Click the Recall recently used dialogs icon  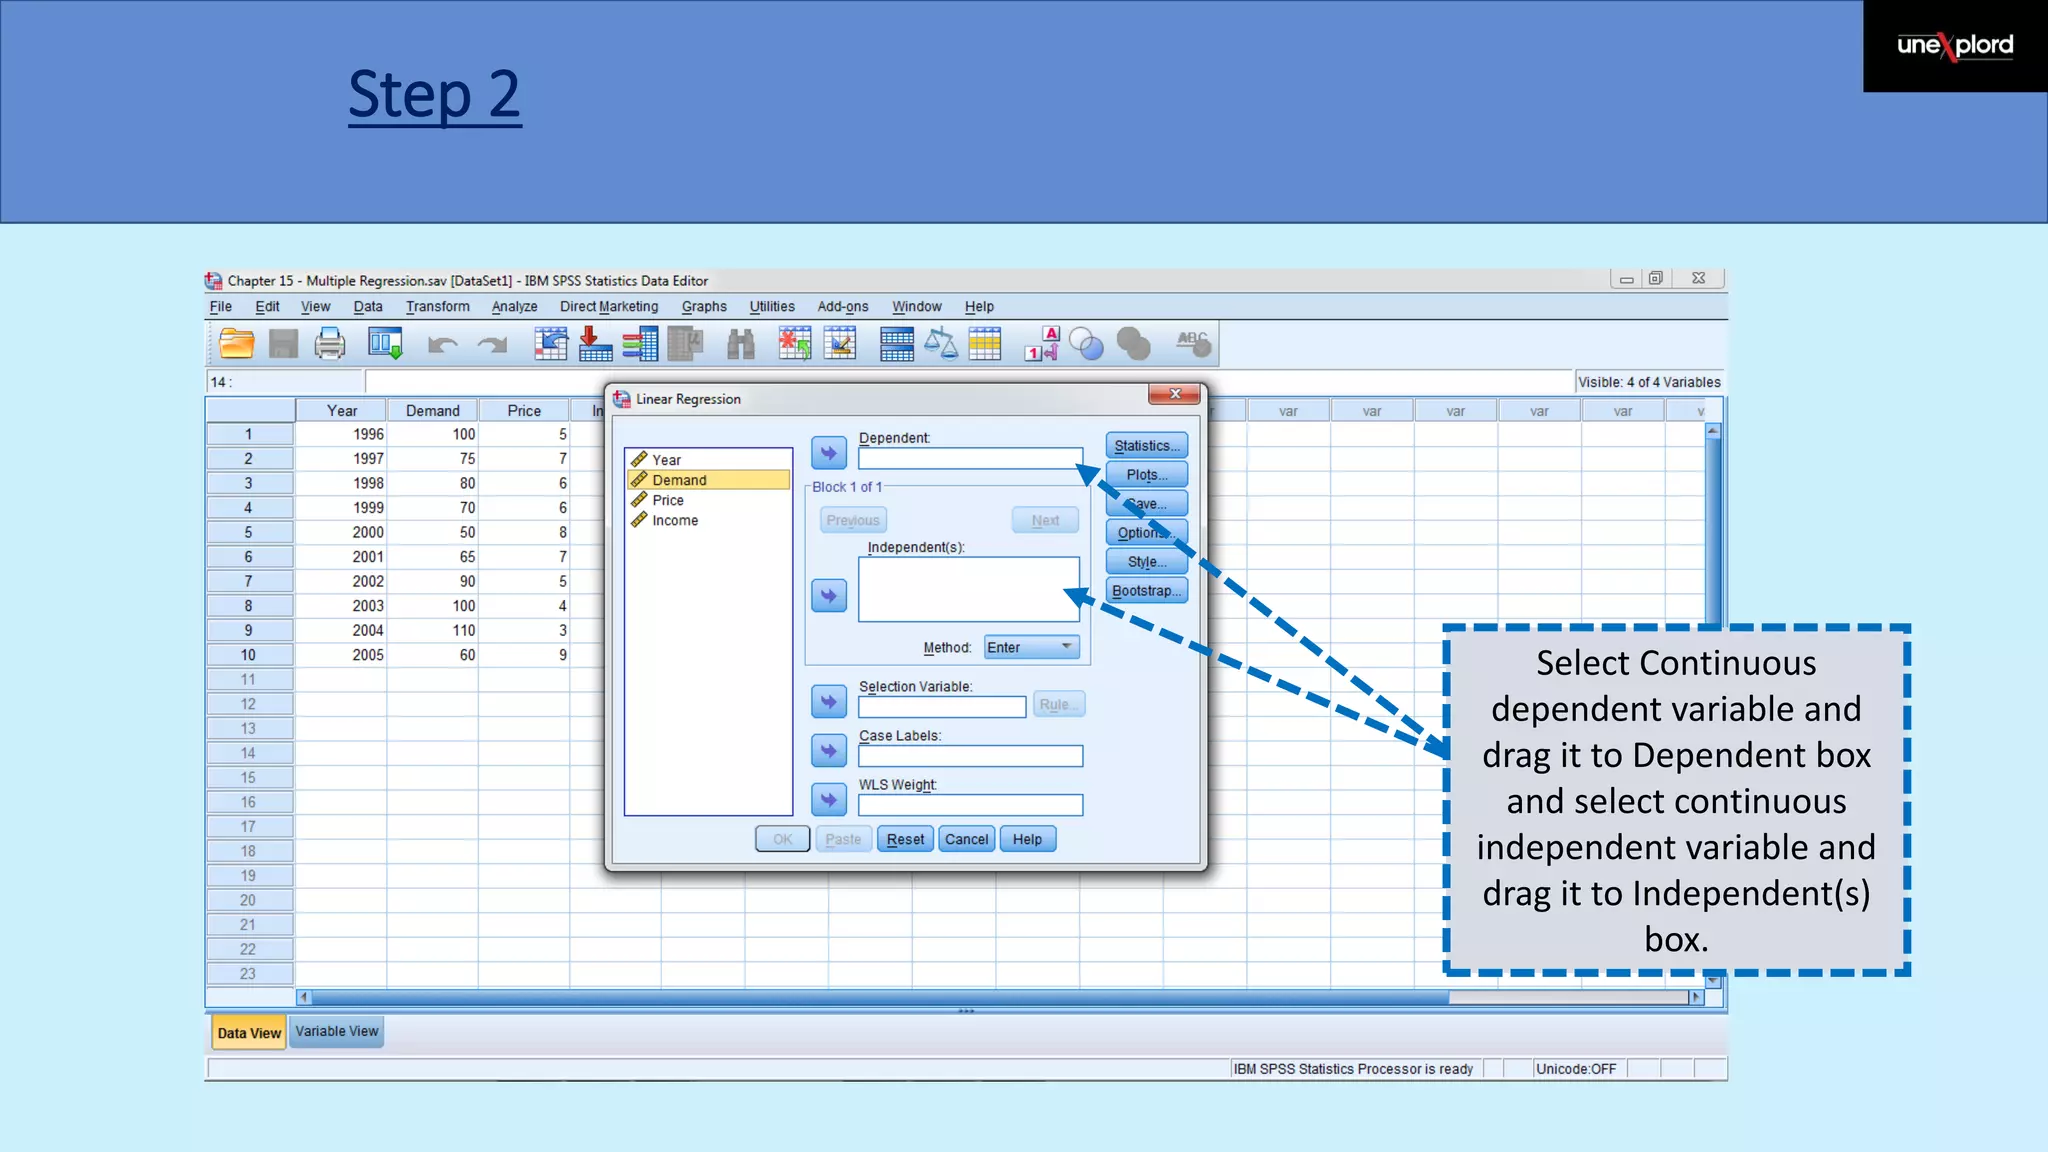385,344
